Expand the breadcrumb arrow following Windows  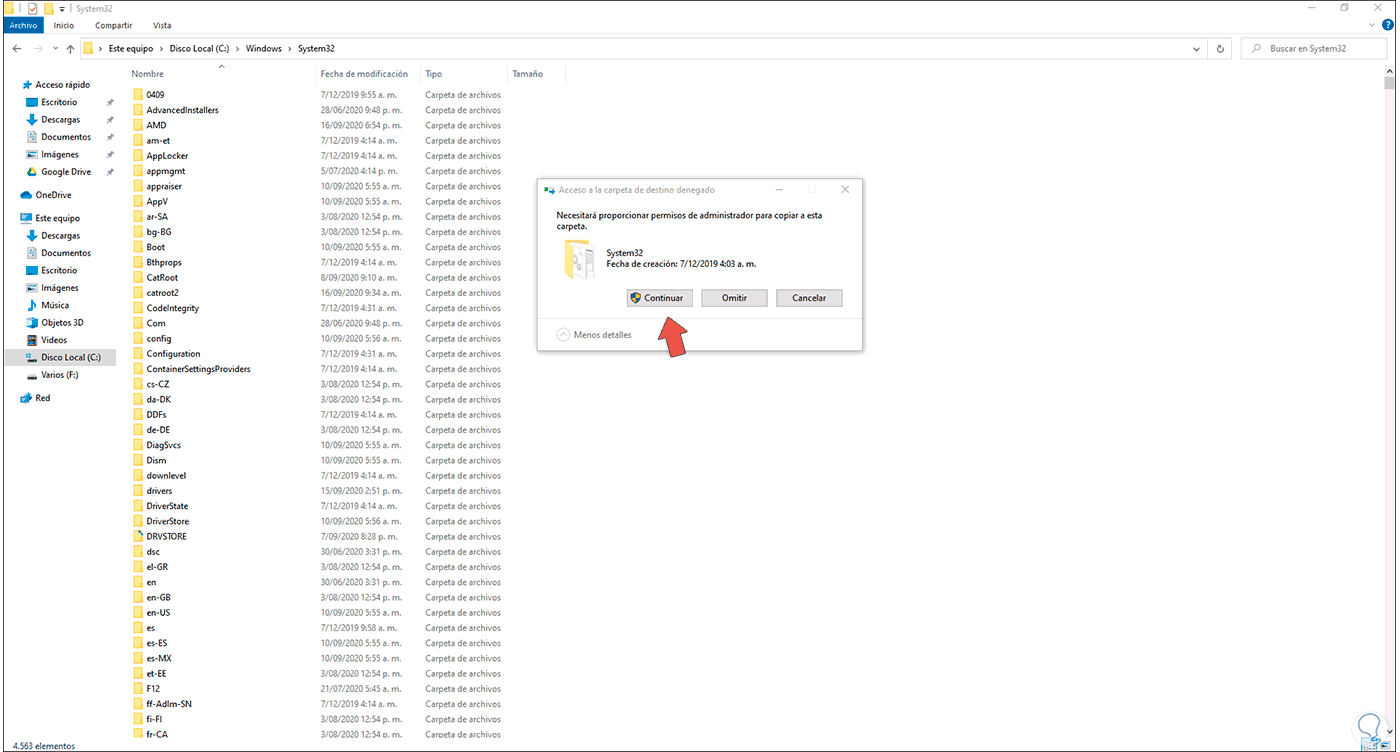289,48
